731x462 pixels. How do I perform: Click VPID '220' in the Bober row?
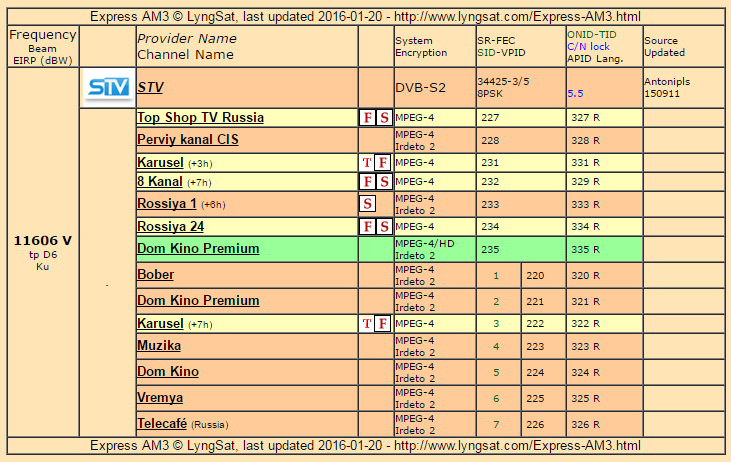coord(535,276)
